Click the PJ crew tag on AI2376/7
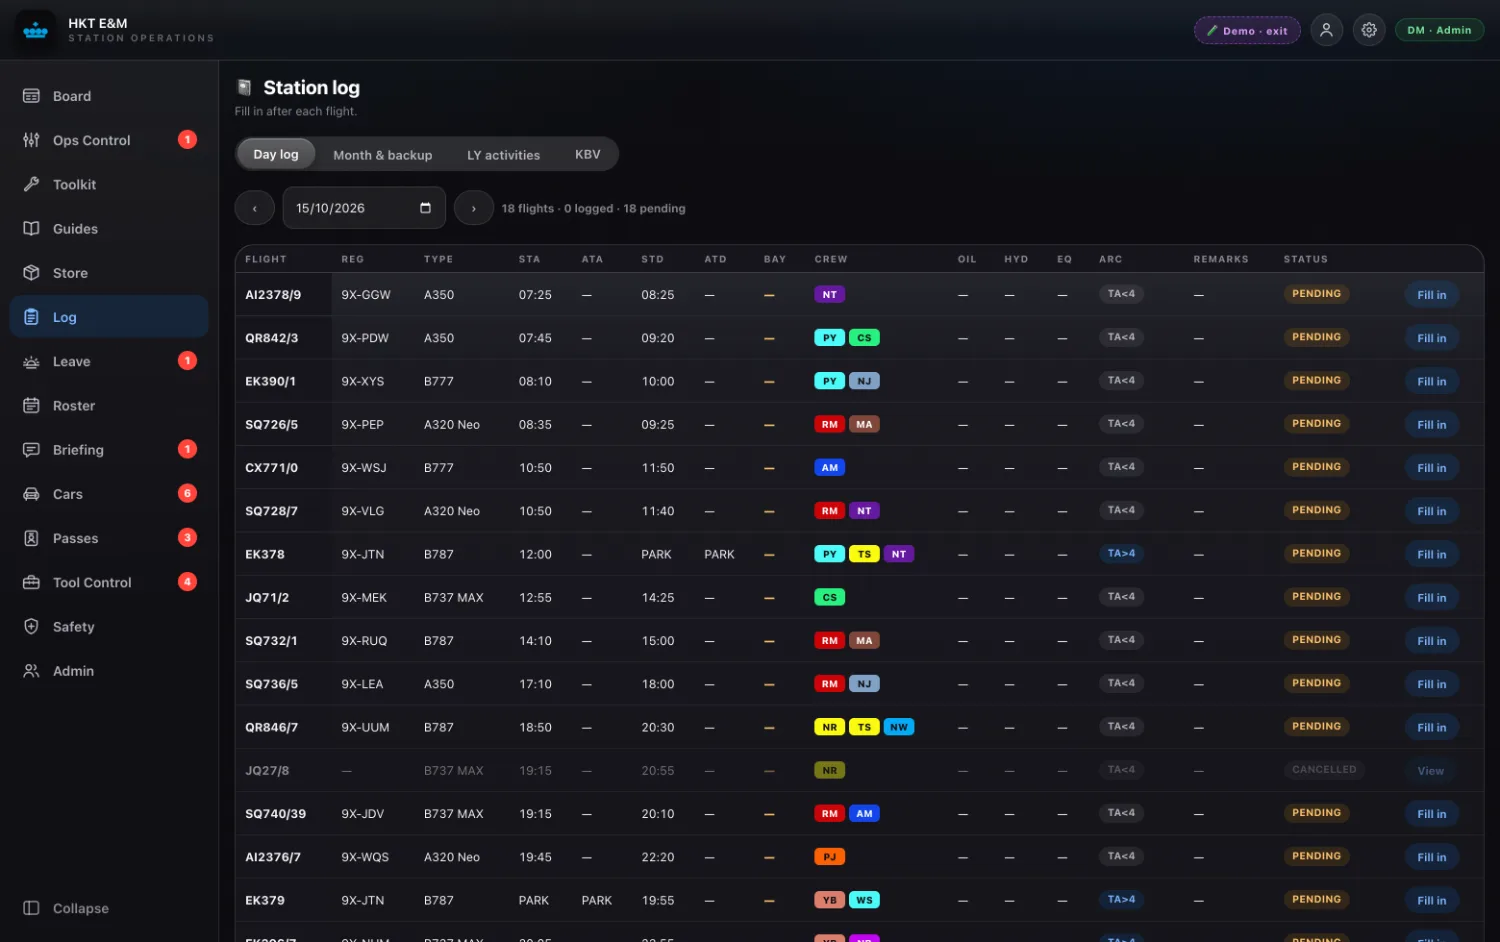Screen dimensions: 1500x942 (830, 857)
